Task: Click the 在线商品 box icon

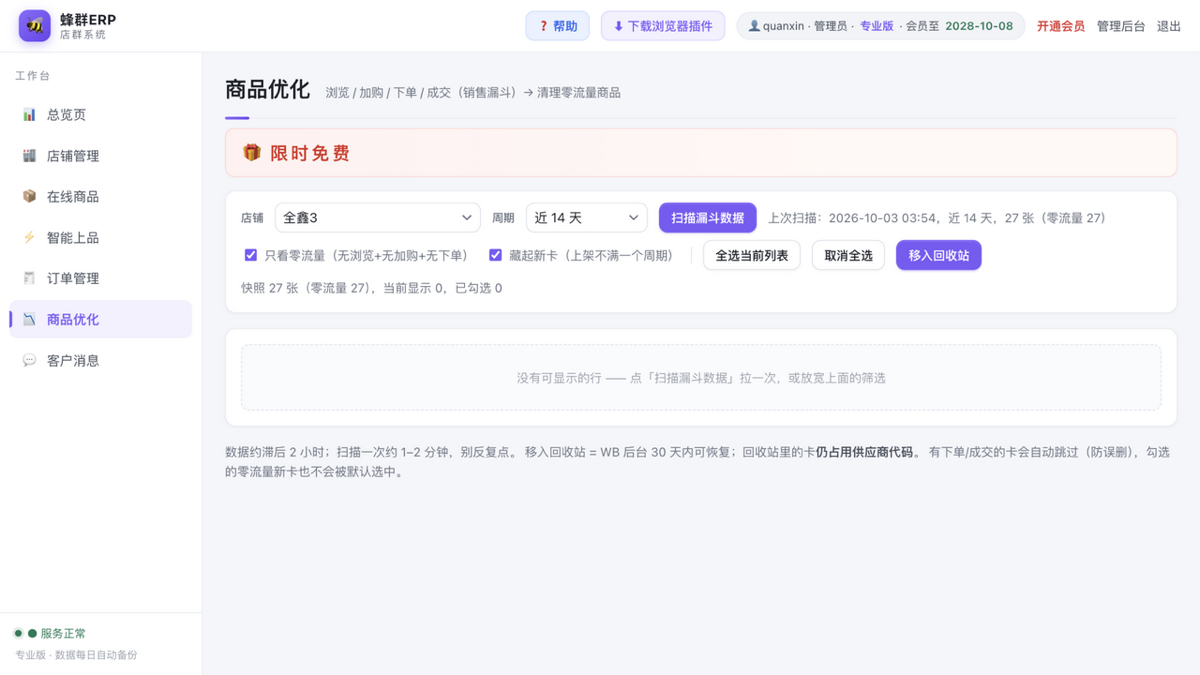Action: tap(29, 197)
